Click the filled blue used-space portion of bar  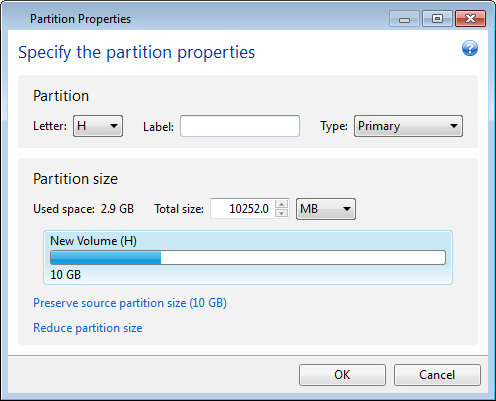coord(106,258)
